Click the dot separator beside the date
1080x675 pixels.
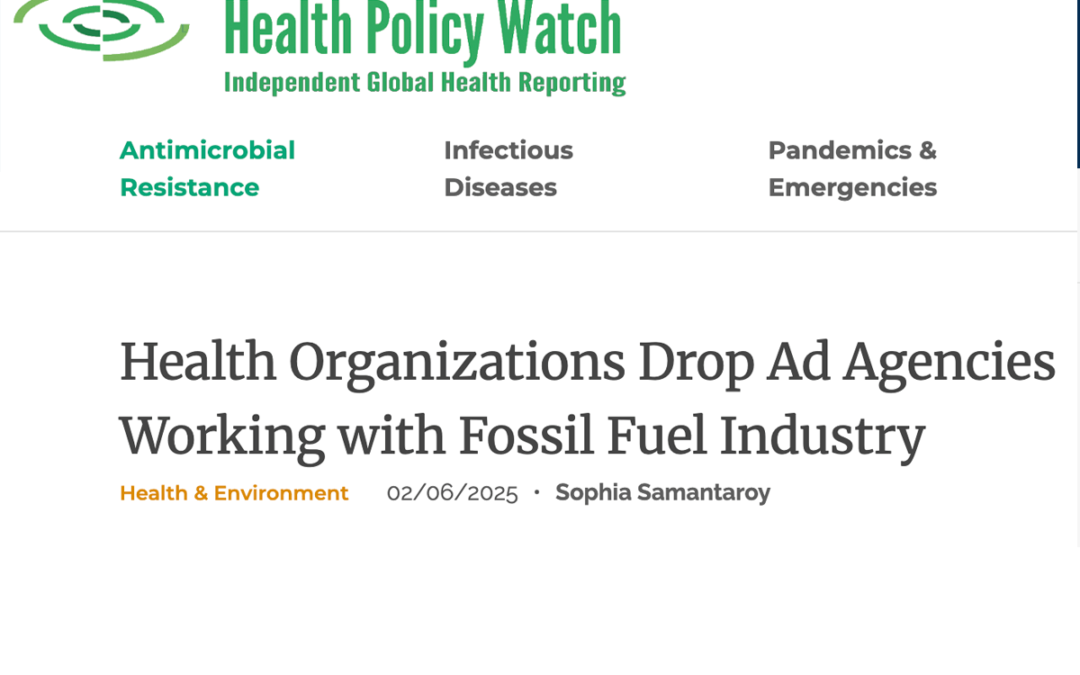pyautogui.click(x=537, y=492)
